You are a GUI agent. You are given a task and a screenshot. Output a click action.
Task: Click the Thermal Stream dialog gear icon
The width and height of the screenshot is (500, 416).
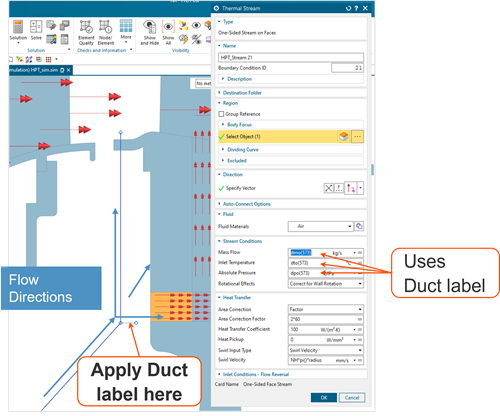tap(216, 8)
